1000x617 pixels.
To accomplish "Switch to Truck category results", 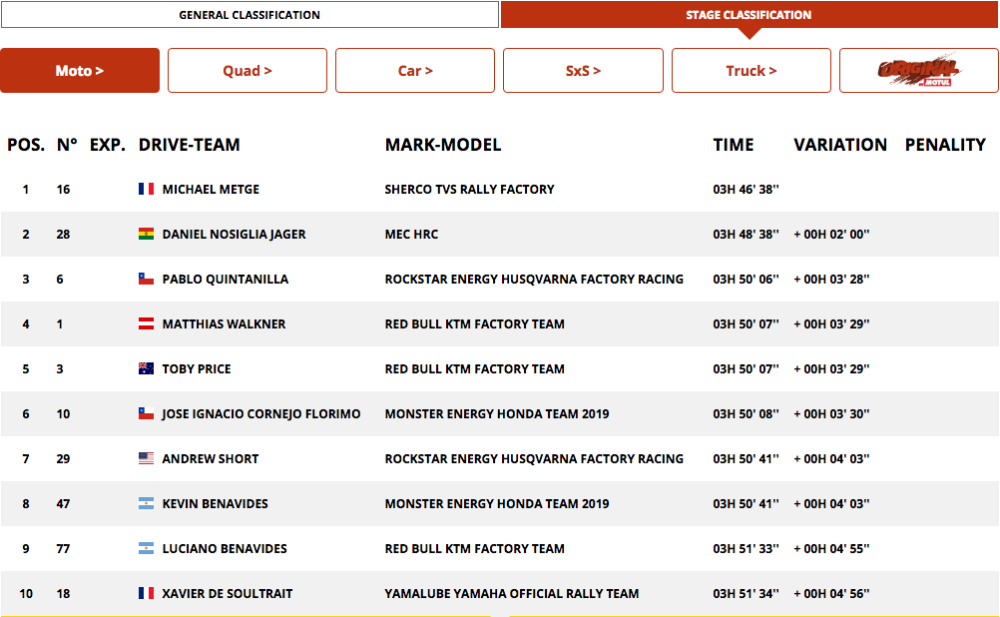I will (x=751, y=71).
